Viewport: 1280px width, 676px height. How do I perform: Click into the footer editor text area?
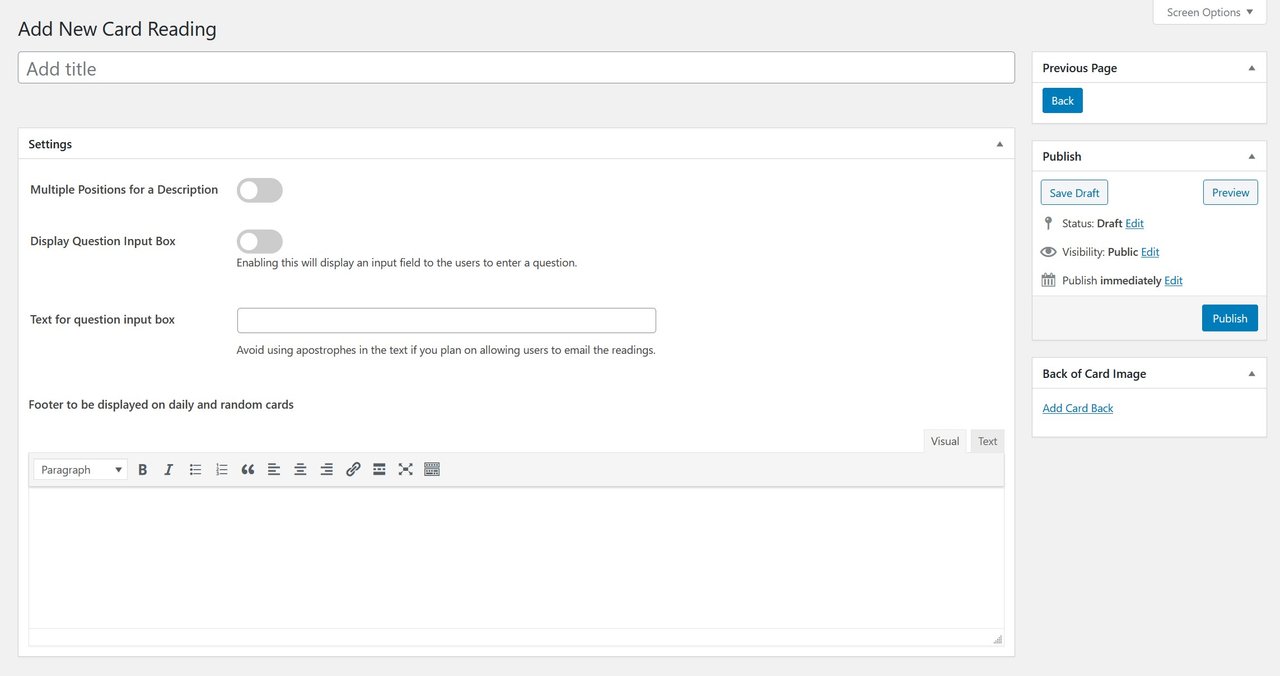(x=516, y=558)
